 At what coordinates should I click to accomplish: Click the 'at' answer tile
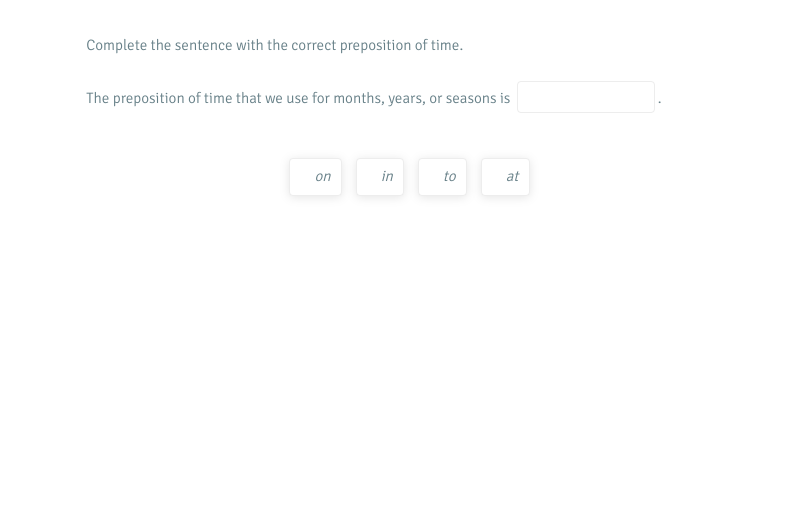click(x=505, y=177)
